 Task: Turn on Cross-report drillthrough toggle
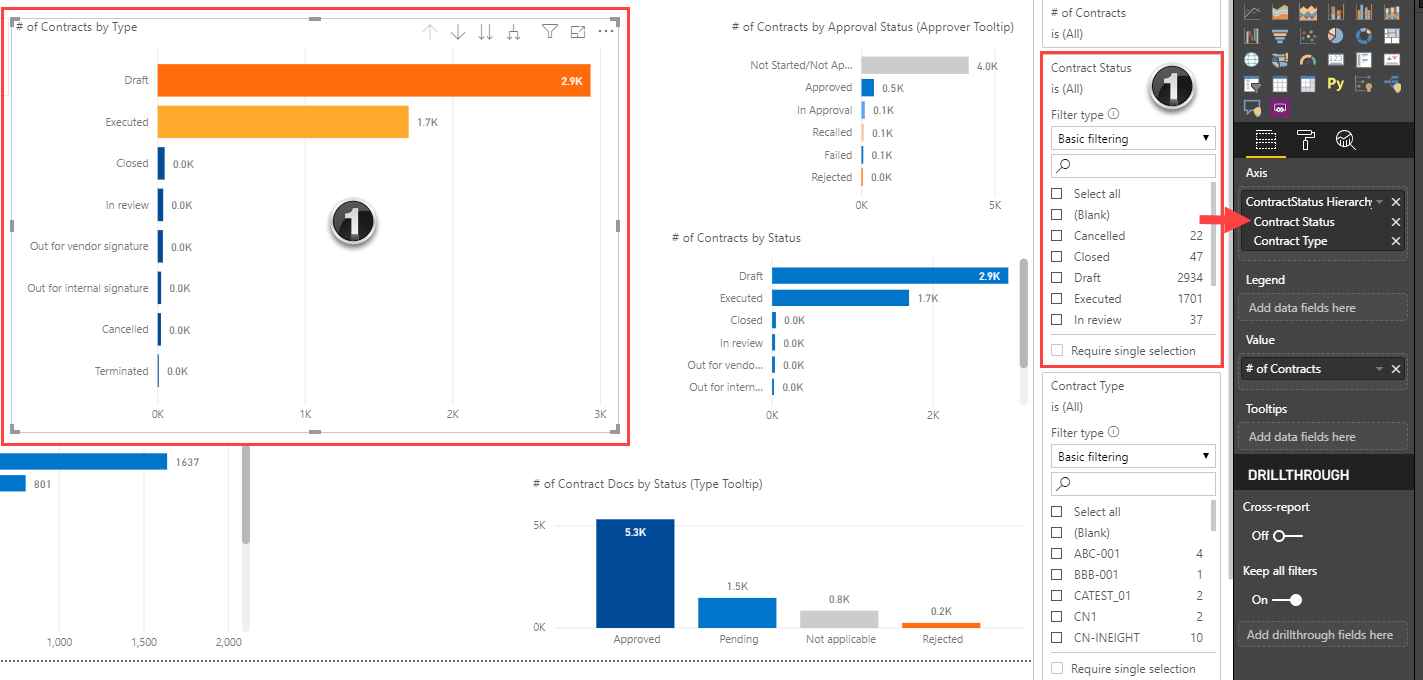point(1289,536)
